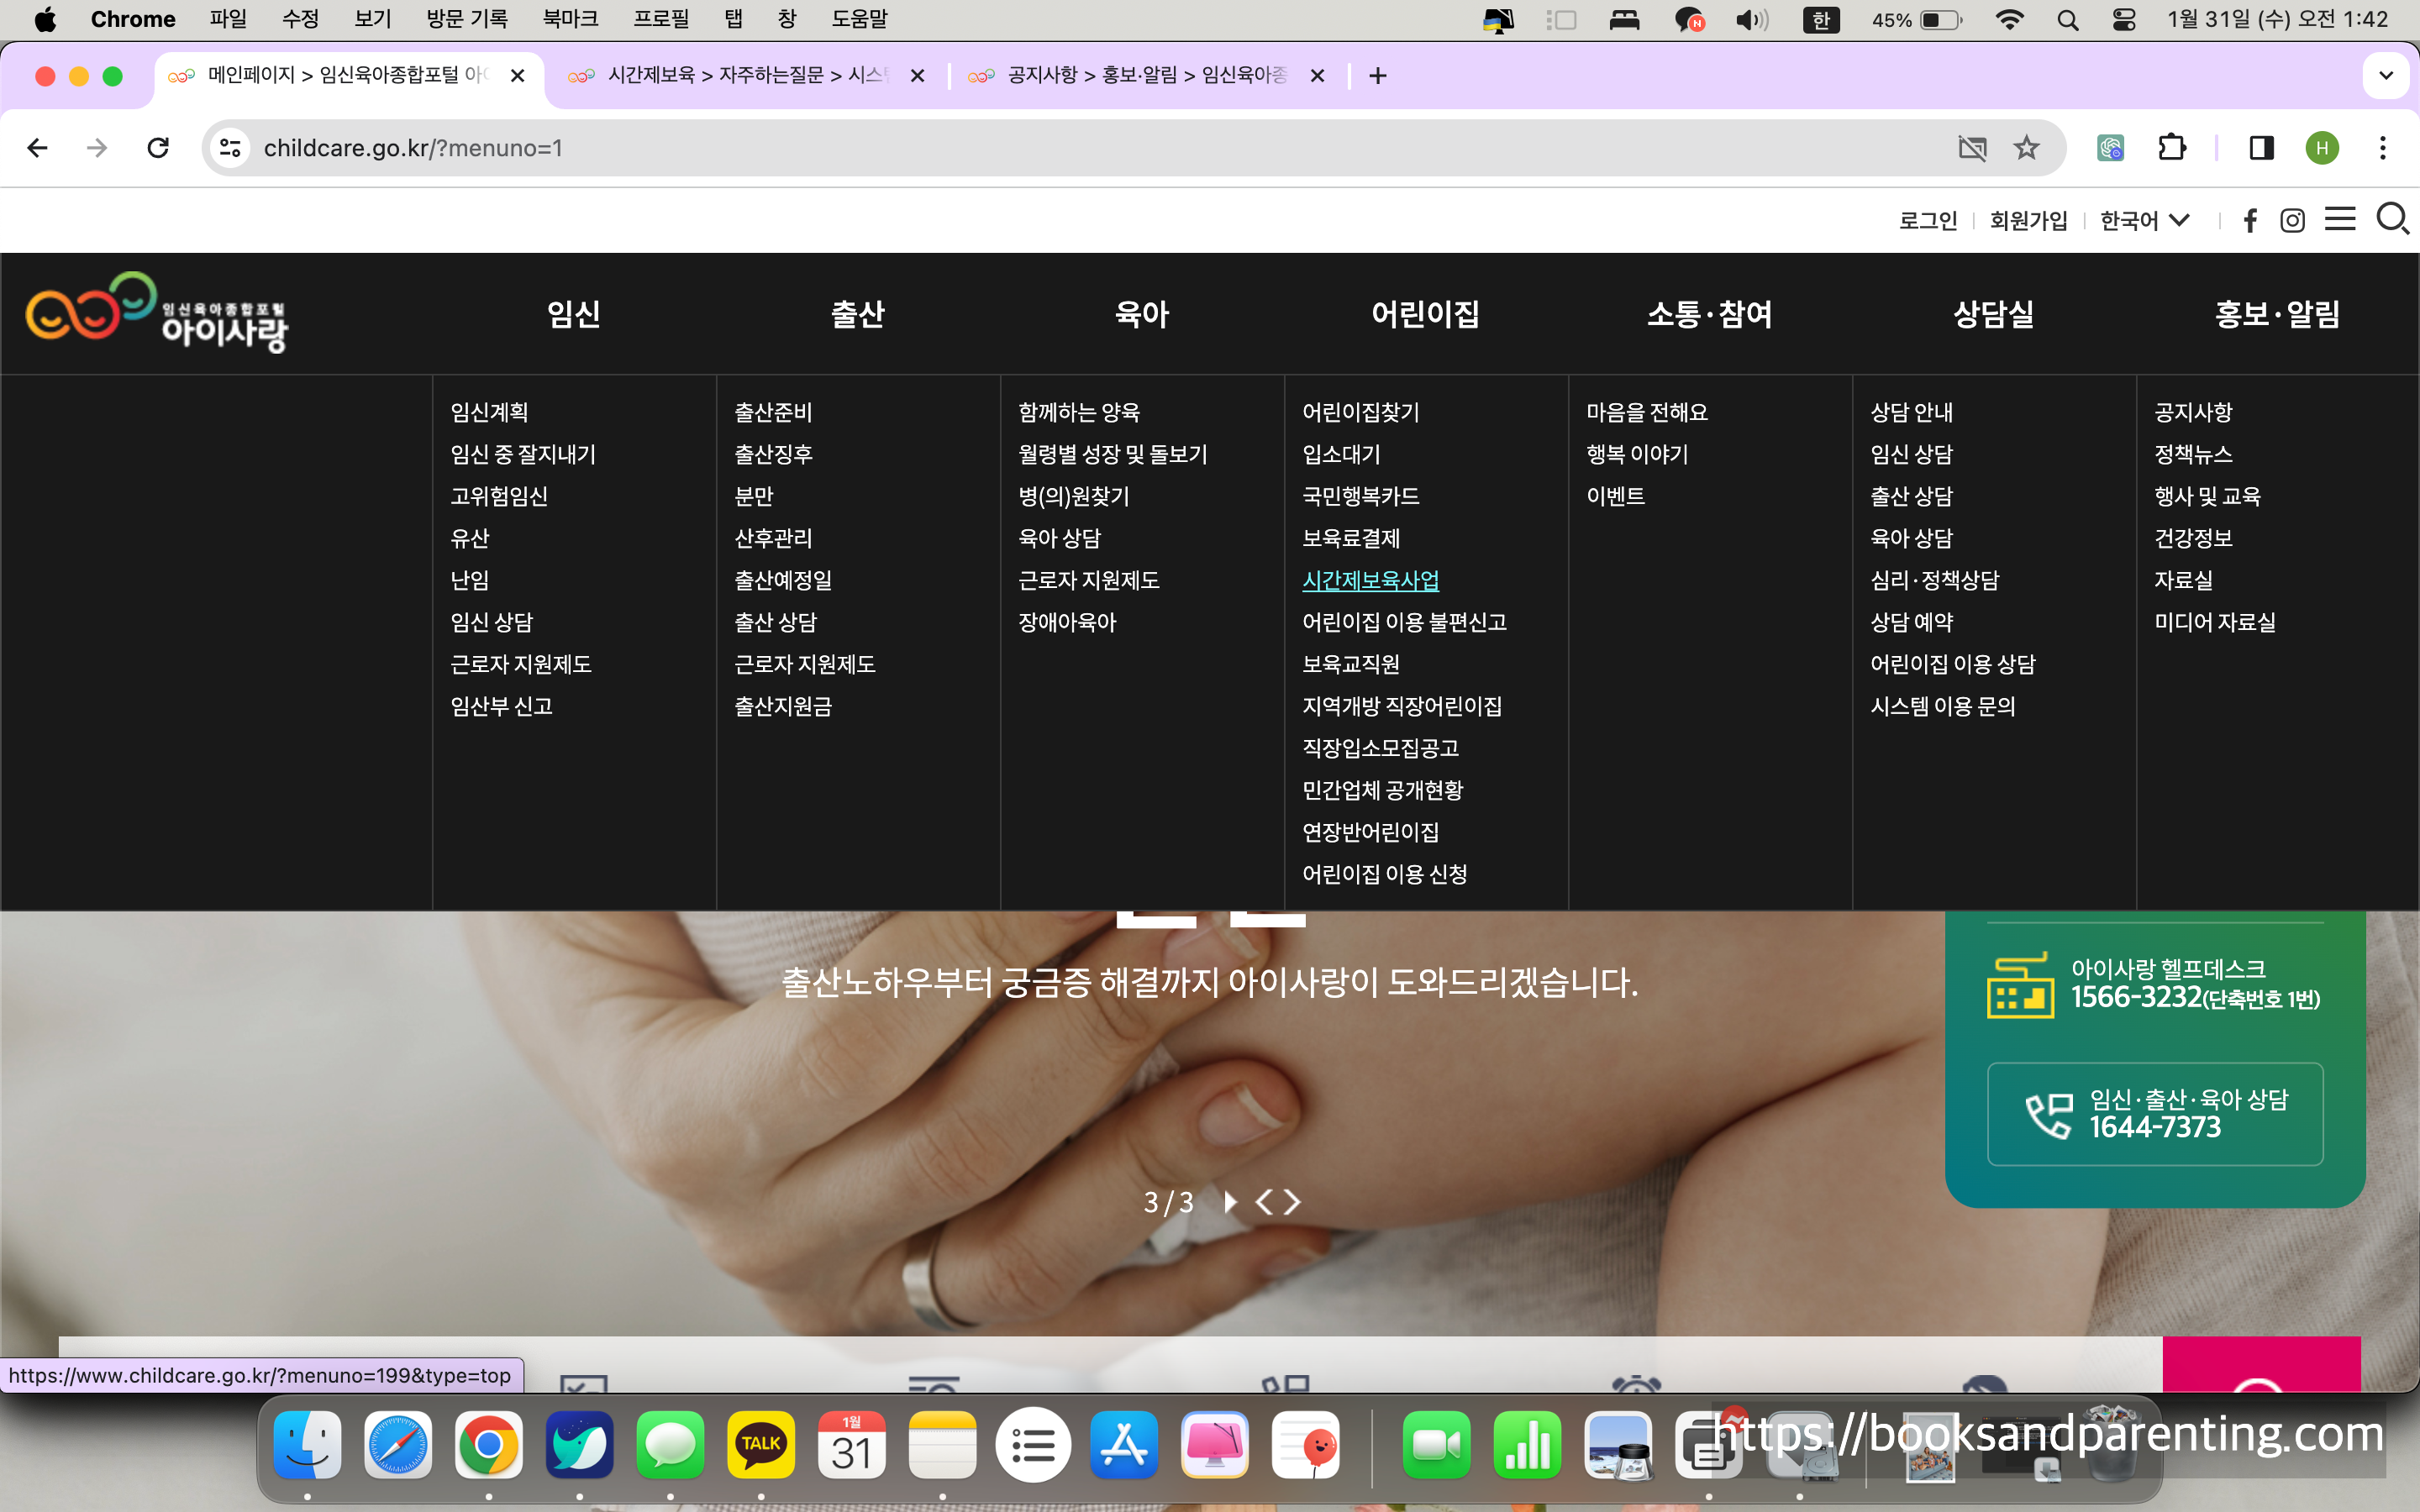Screen dimensions: 2420x1512
Task: Open the hamburger full menu icon
Action: click(x=2340, y=219)
